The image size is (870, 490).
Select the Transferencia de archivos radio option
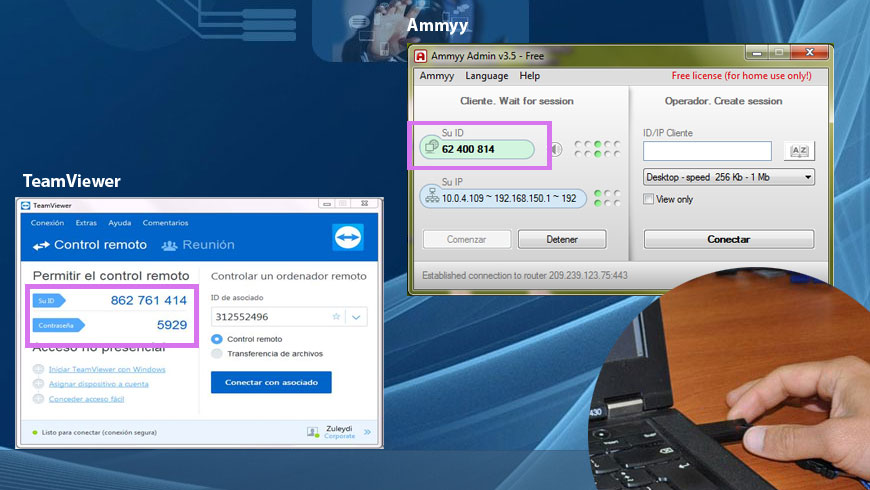217,353
